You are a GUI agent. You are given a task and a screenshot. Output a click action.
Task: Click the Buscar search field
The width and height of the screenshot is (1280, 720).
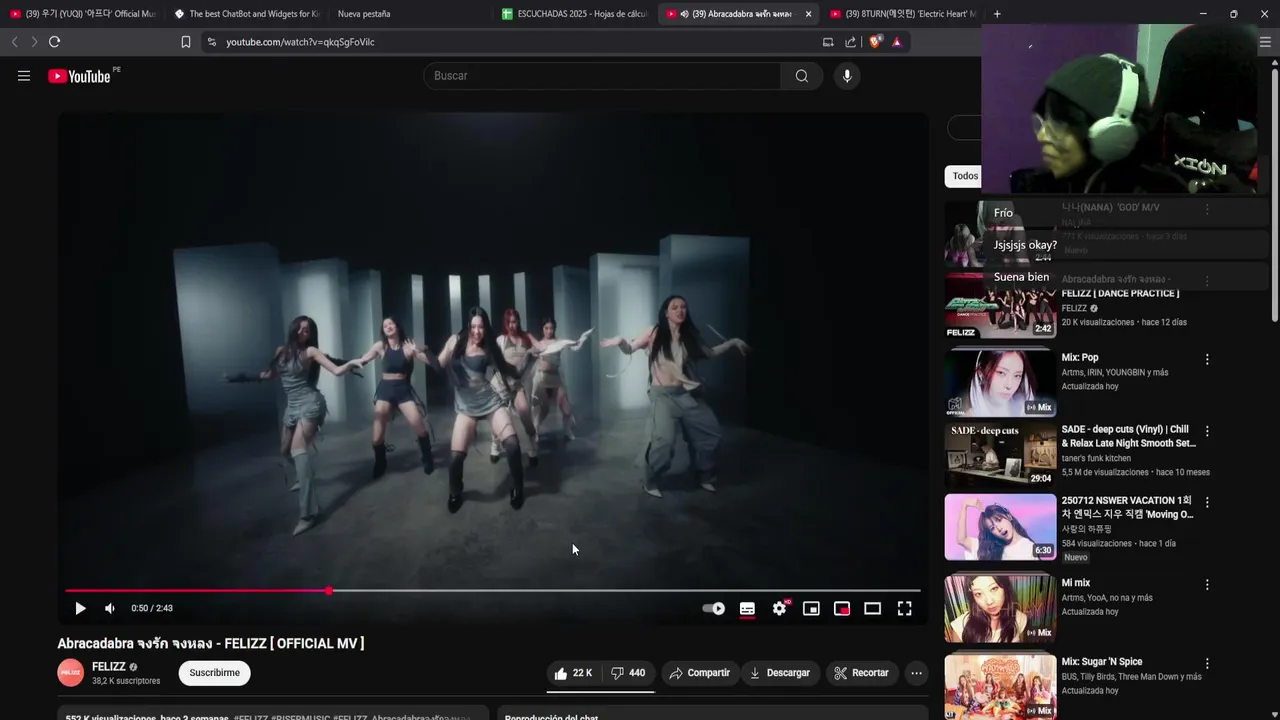(x=602, y=76)
